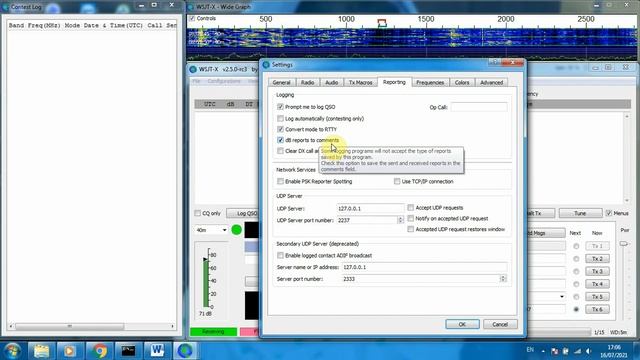Screen dimensions: 640x360
Task: Select the Reporting tab
Action: click(x=394, y=82)
